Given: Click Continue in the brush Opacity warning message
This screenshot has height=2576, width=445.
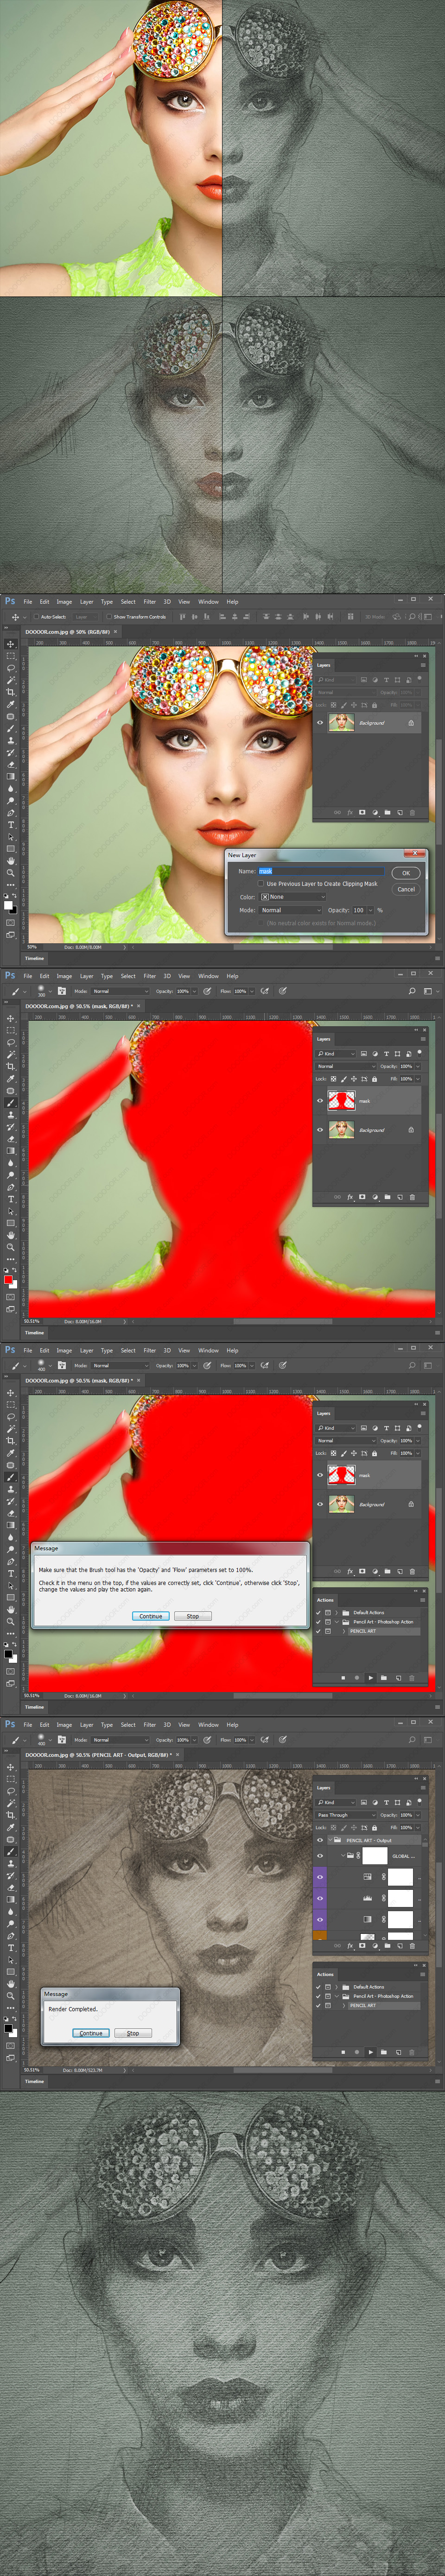Looking at the screenshot, I should (150, 1616).
